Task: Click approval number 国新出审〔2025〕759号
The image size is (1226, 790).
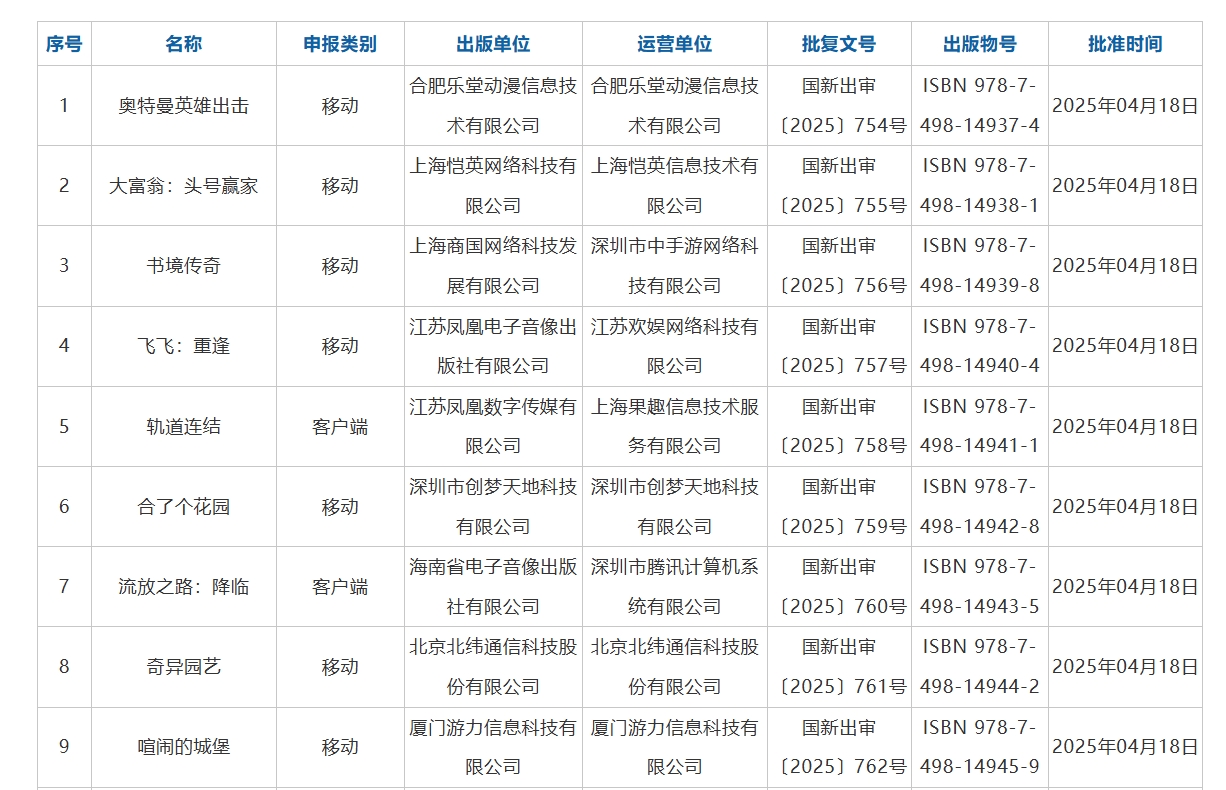Action: click(840, 507)
